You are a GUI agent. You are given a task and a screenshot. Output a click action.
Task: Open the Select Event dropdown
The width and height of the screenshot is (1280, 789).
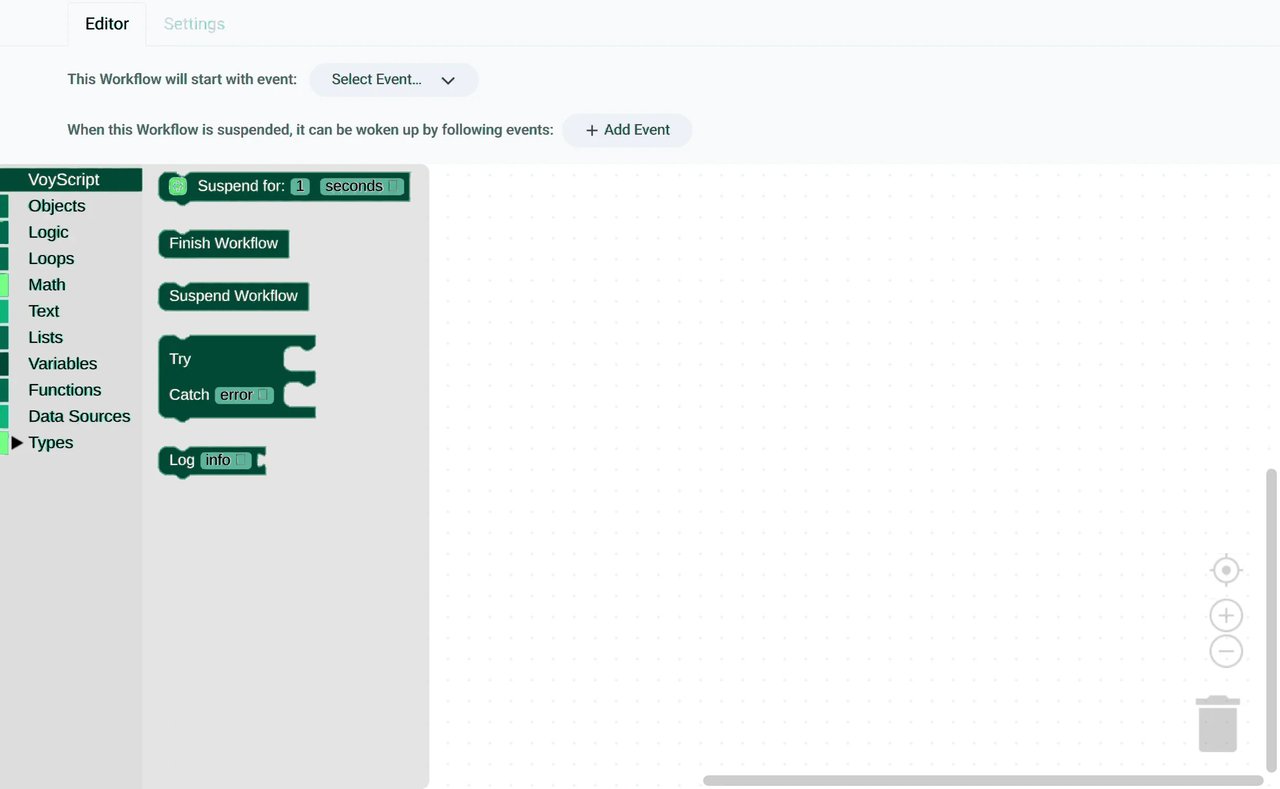click(394, 80)
